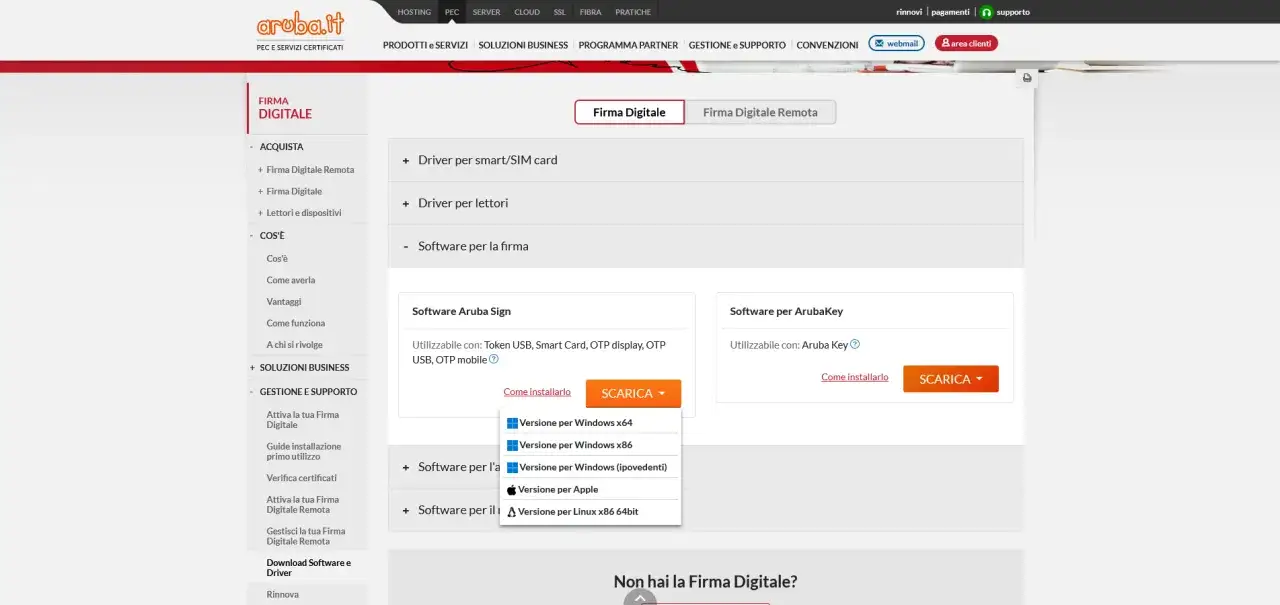Open SOLUZIONI BUSINESS main menu
The image size is (1280, 605).
click(x=523, y=45)
